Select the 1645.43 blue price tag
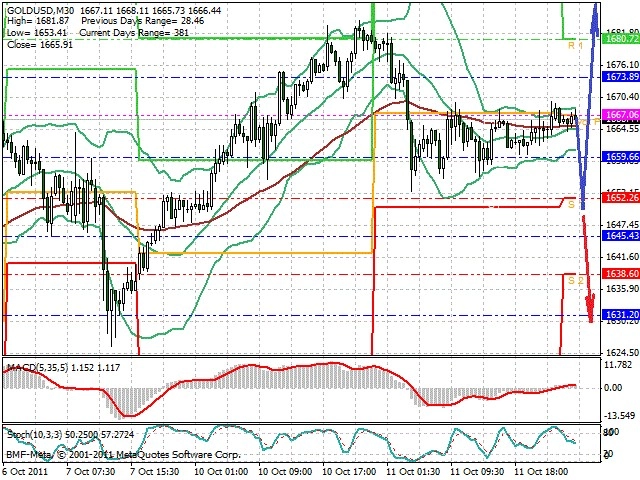This screenshot has height=480, width=640. (x=621, y=236)
